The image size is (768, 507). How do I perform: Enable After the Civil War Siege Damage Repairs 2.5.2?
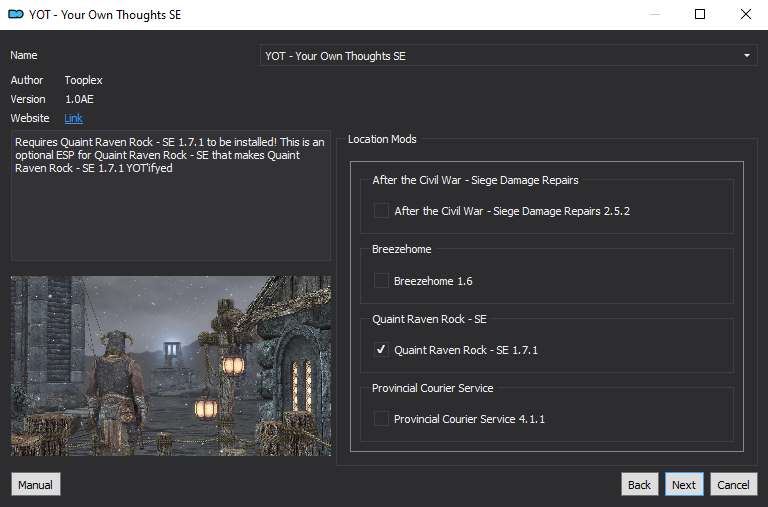(381, 211)
